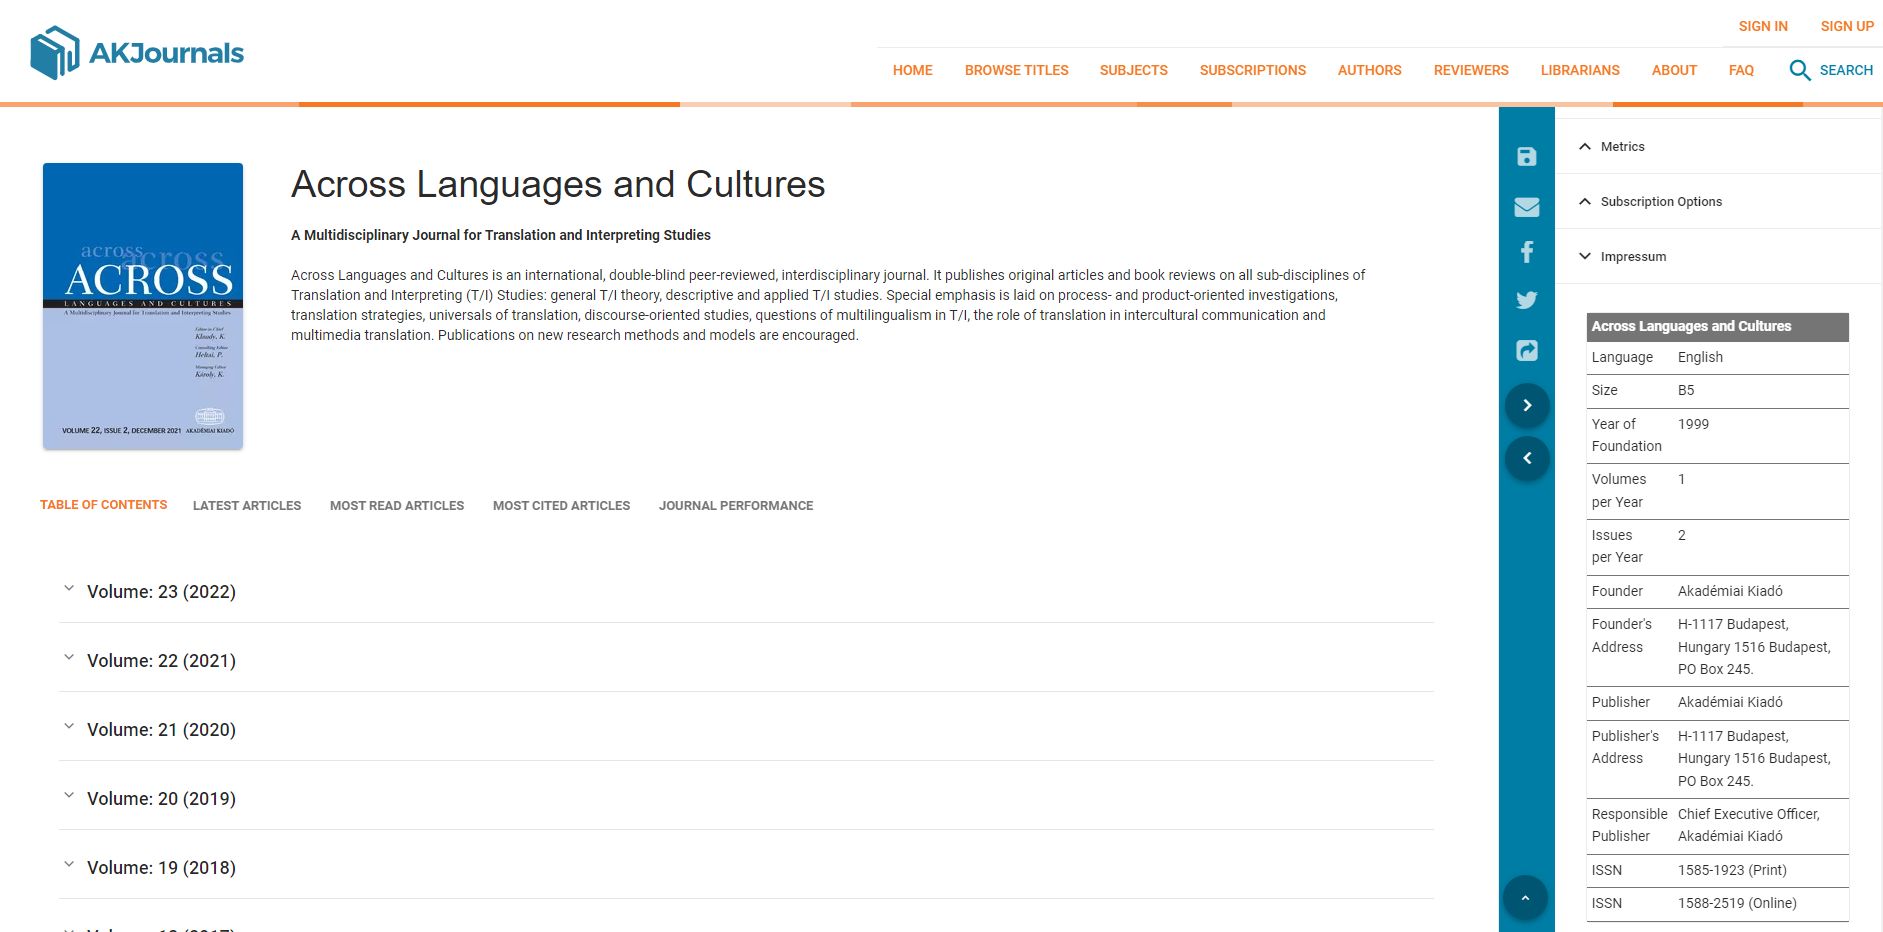Click the Sign Up link
This screenshot has height=932, width=1883.
point(1847,26)
